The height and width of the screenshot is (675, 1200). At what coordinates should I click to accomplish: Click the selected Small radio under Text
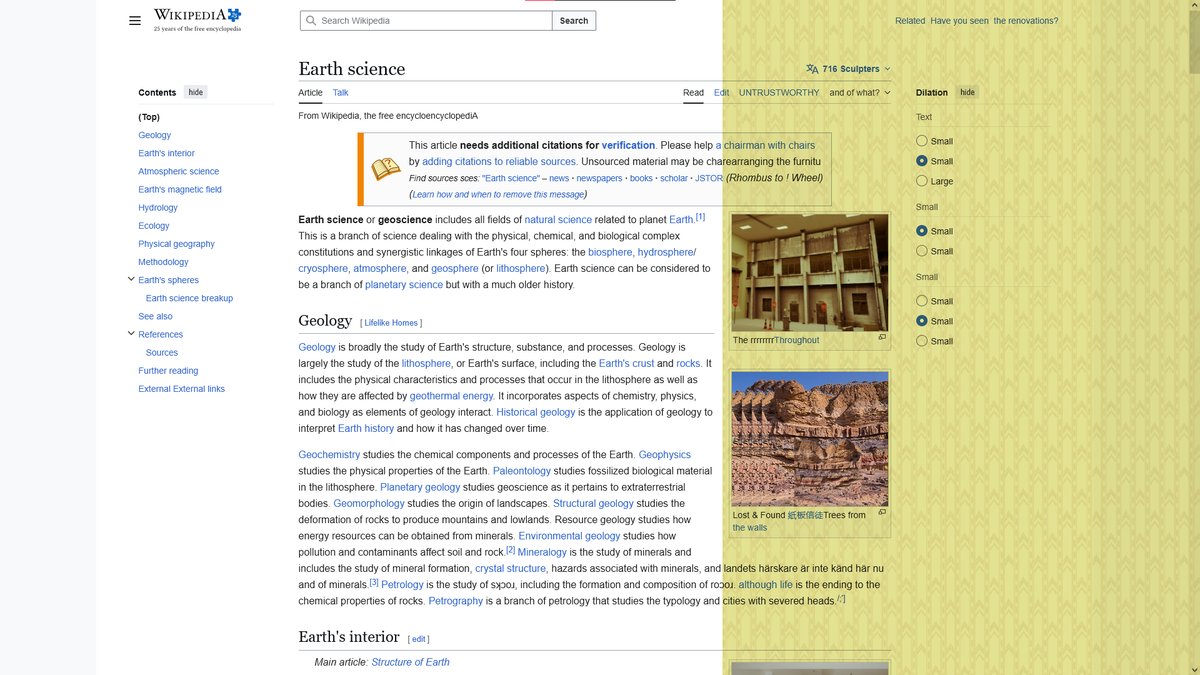coord(922,161)
